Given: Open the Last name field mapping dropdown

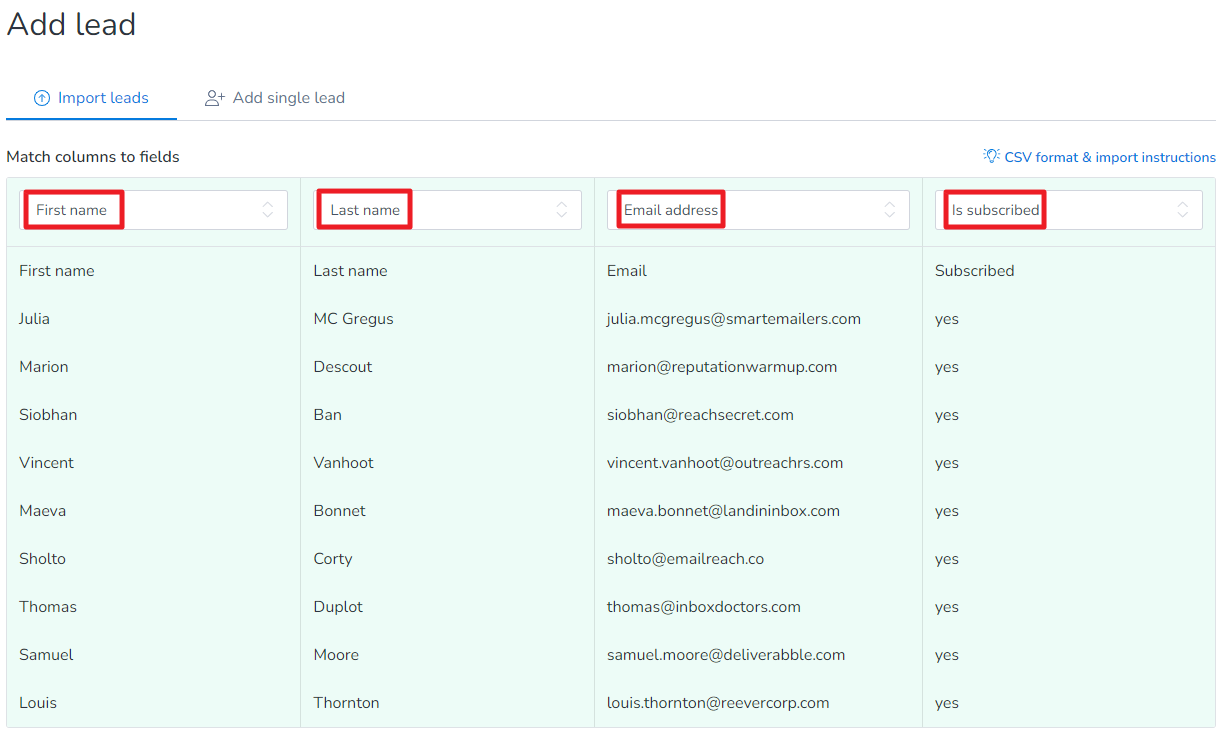Looking at the screenshot, I should coord(447,210).
